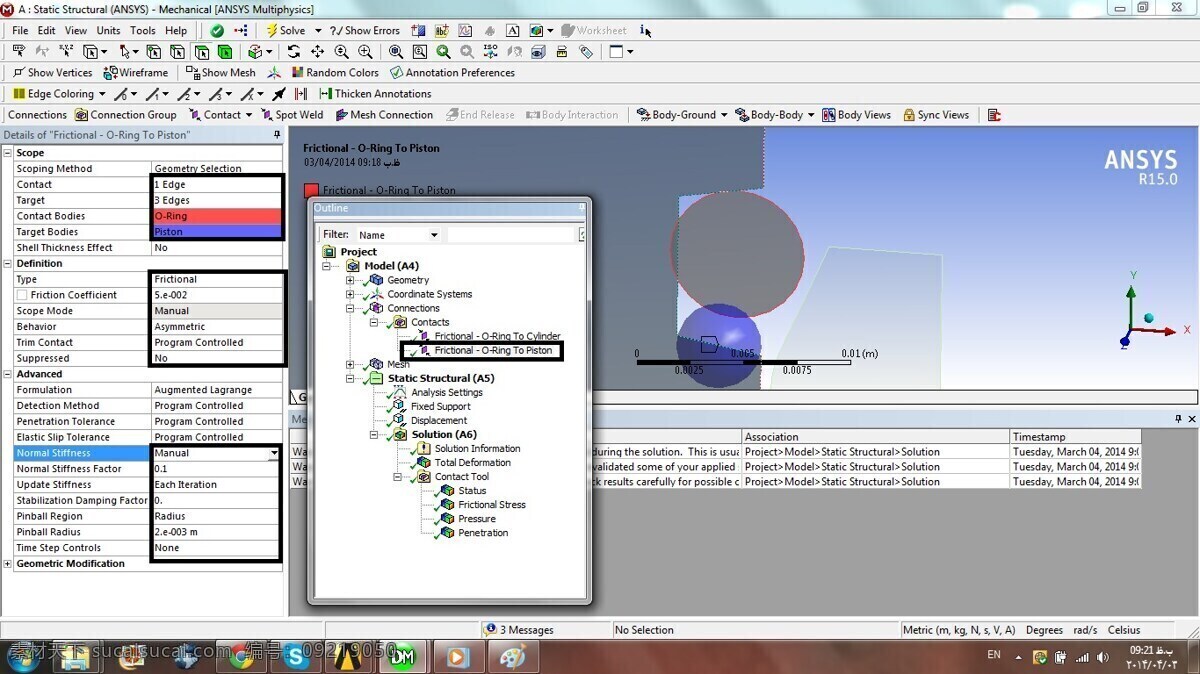The width and height of the screenshot is (1200, 674).
Task: Select the Pan tool icon
Action: (317, 52)
